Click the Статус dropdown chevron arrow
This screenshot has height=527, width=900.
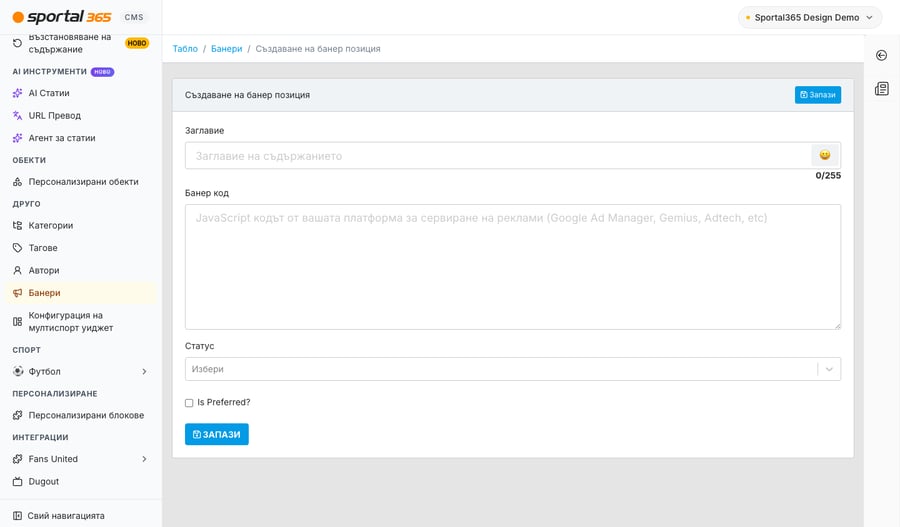point(829,369)
